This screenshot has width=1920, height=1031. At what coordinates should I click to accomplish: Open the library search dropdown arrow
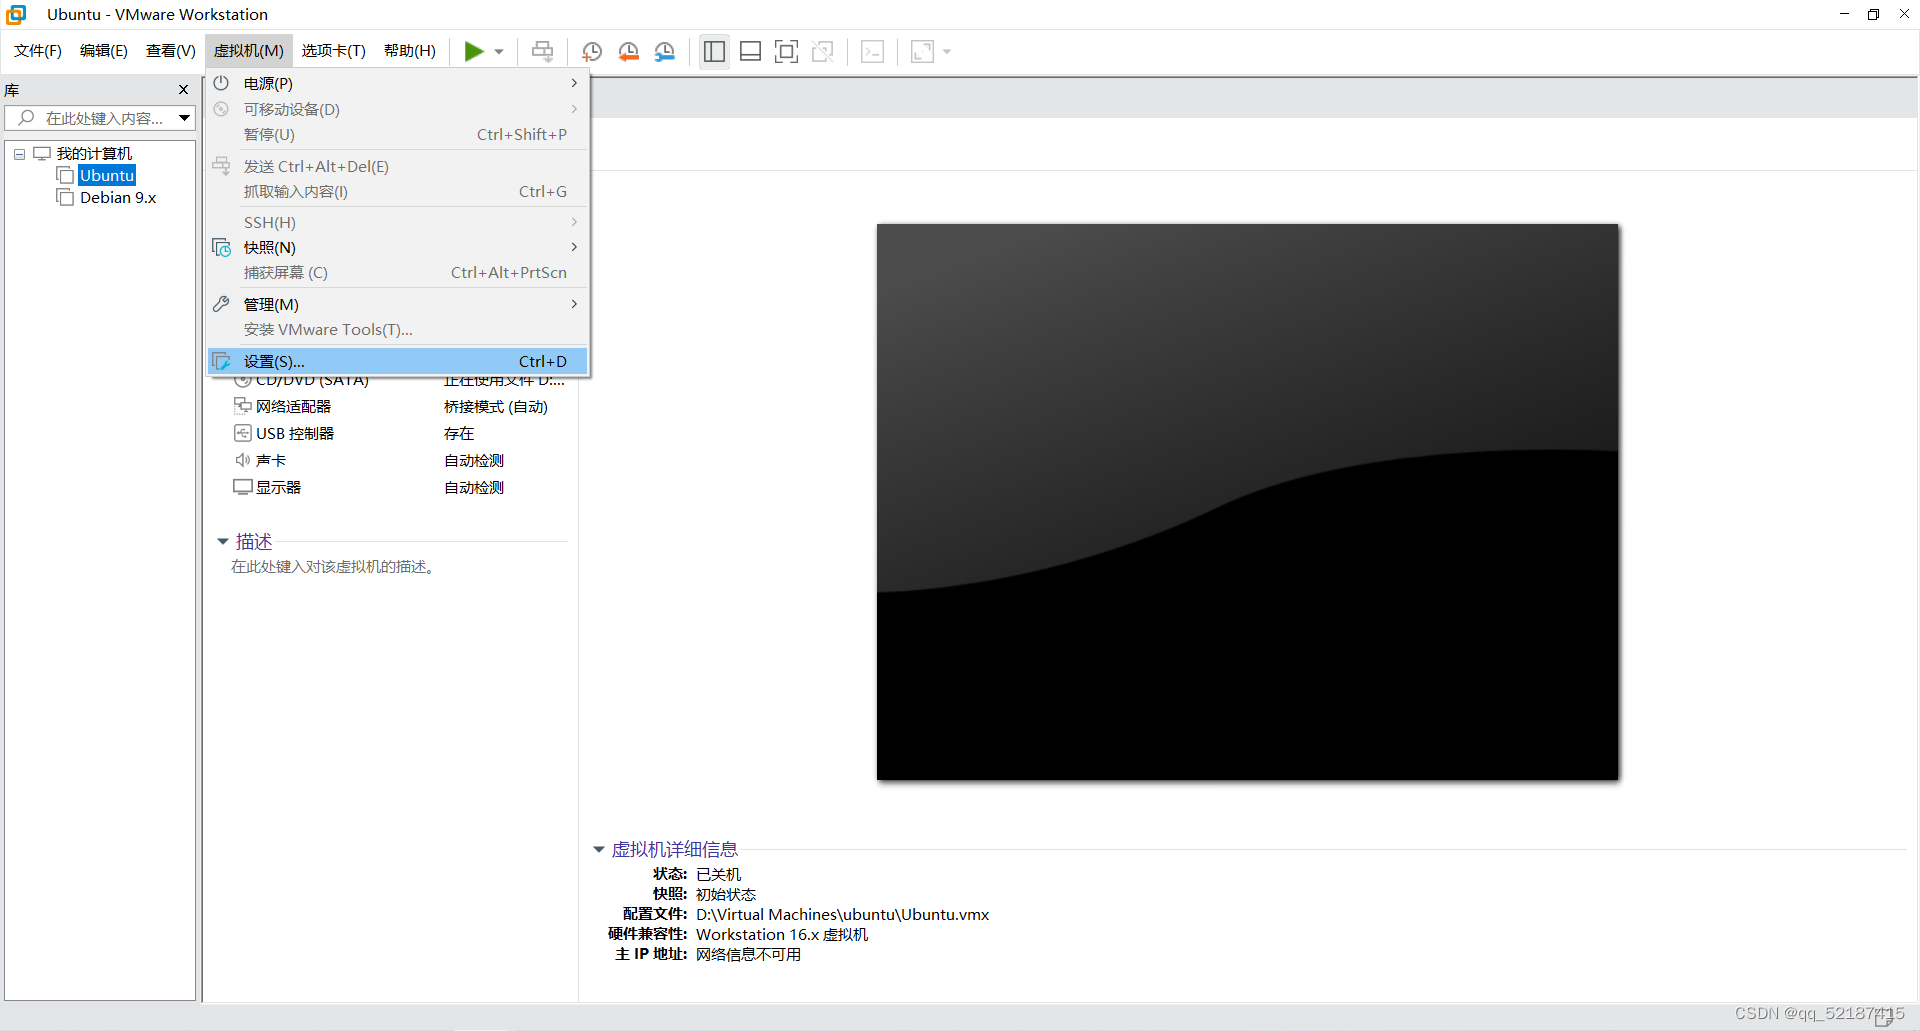185,118
